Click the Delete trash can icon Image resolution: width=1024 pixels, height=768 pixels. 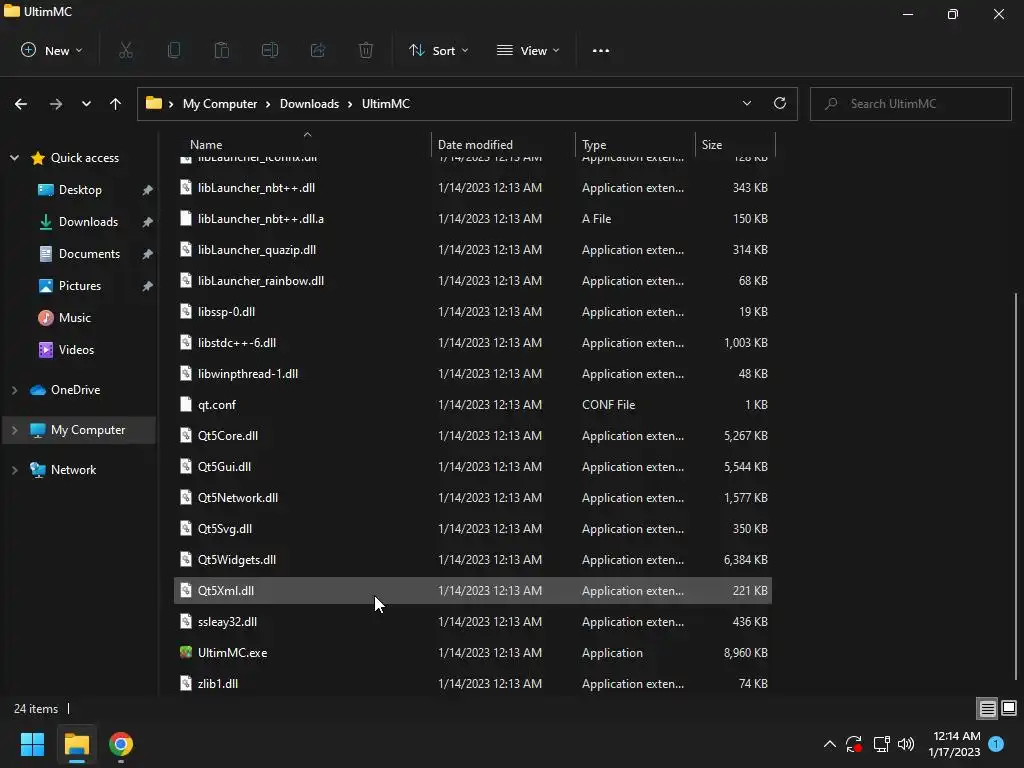(x=366, y=50)
